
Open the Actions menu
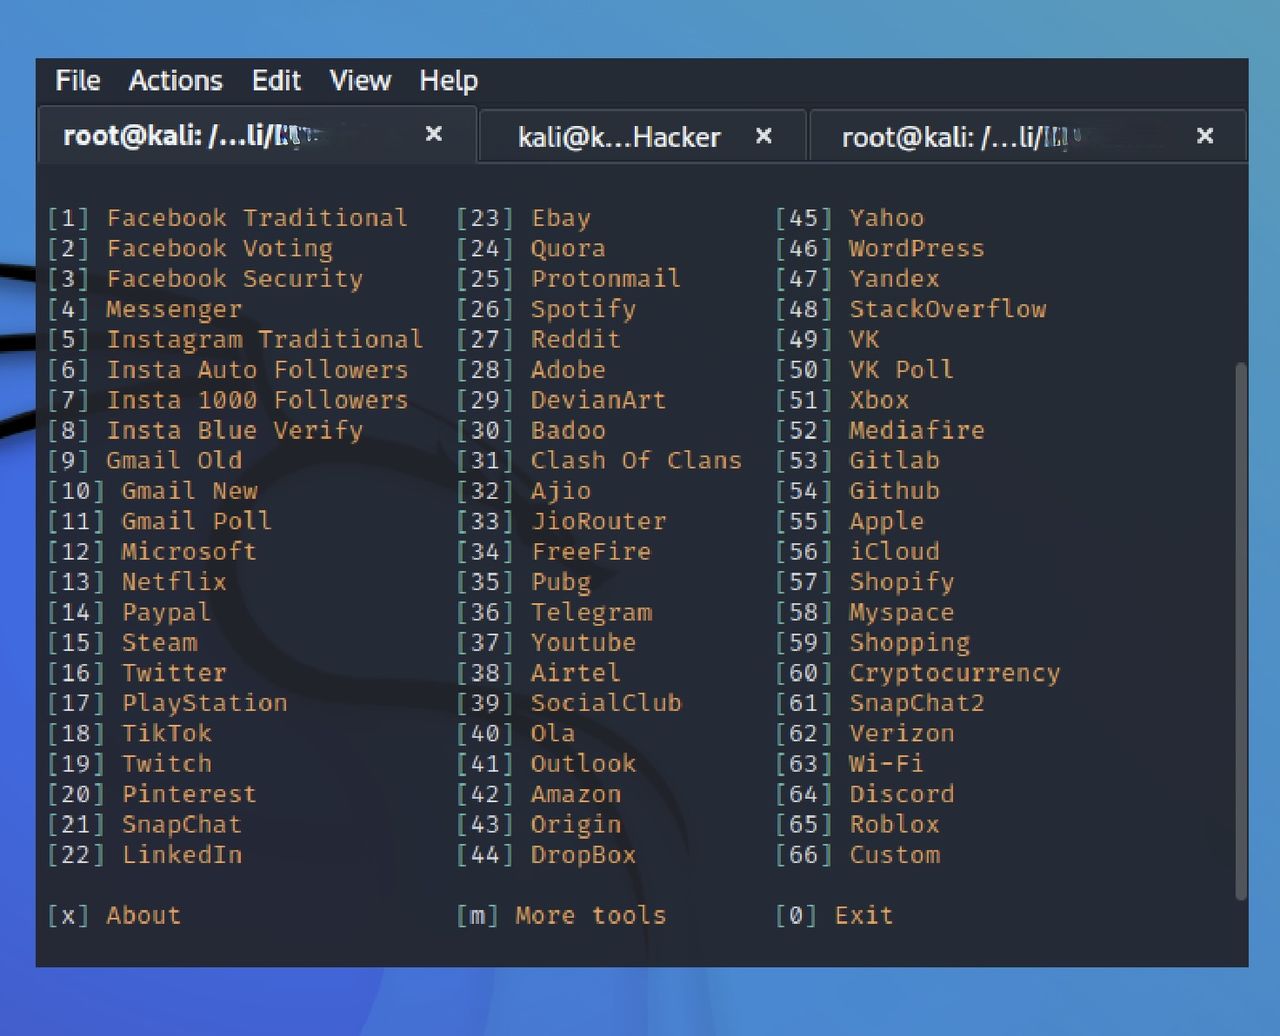coord(176,80)
